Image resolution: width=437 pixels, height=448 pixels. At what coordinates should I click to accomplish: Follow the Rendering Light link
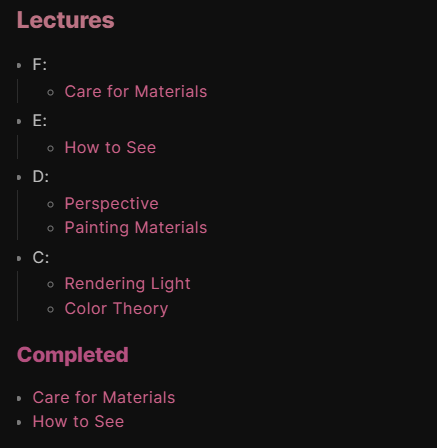pos(127,284)
